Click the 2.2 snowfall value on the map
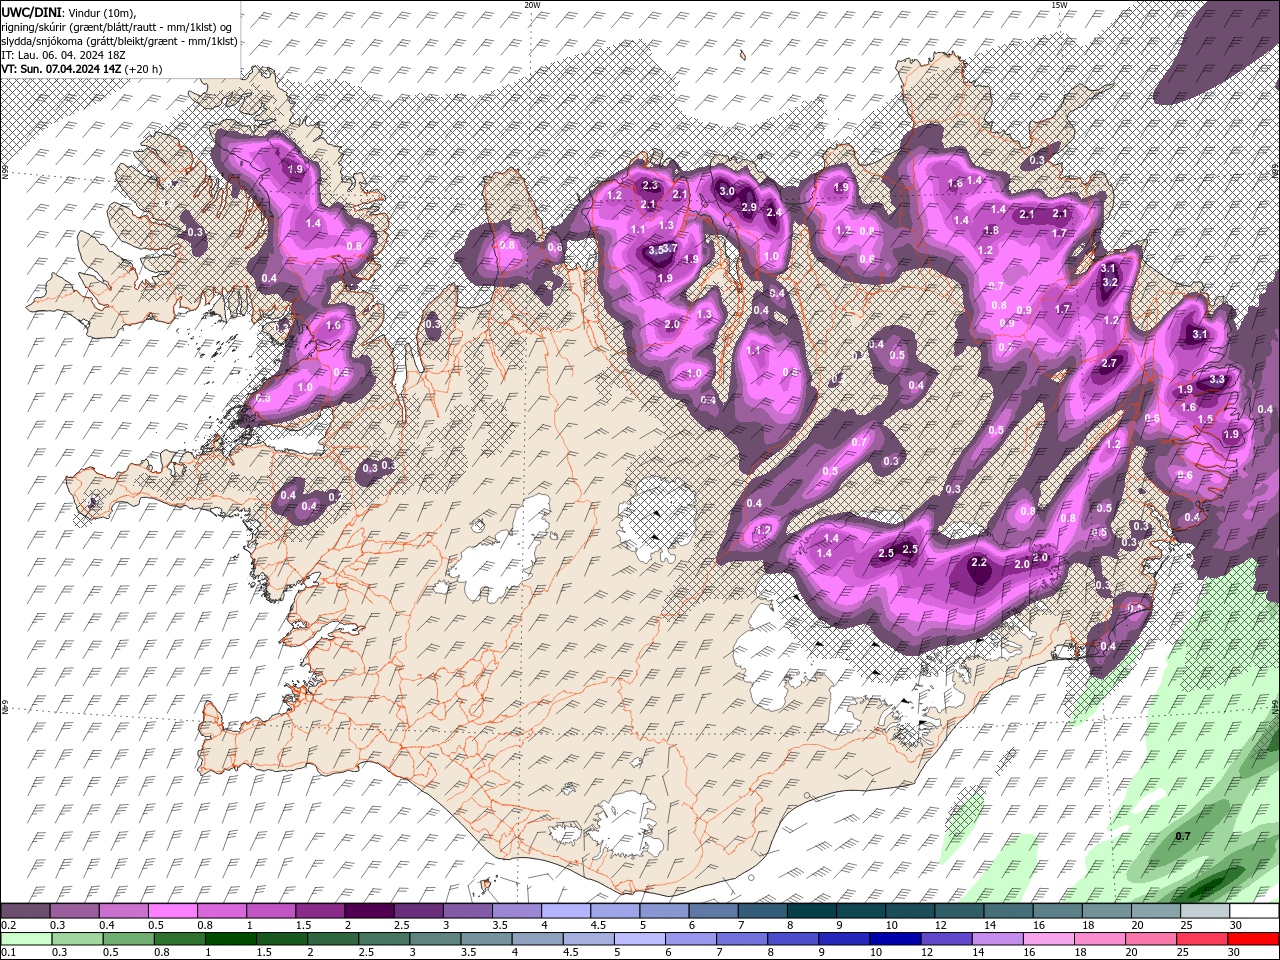The height and width of the screenshot is (960, 1280). 979,563
